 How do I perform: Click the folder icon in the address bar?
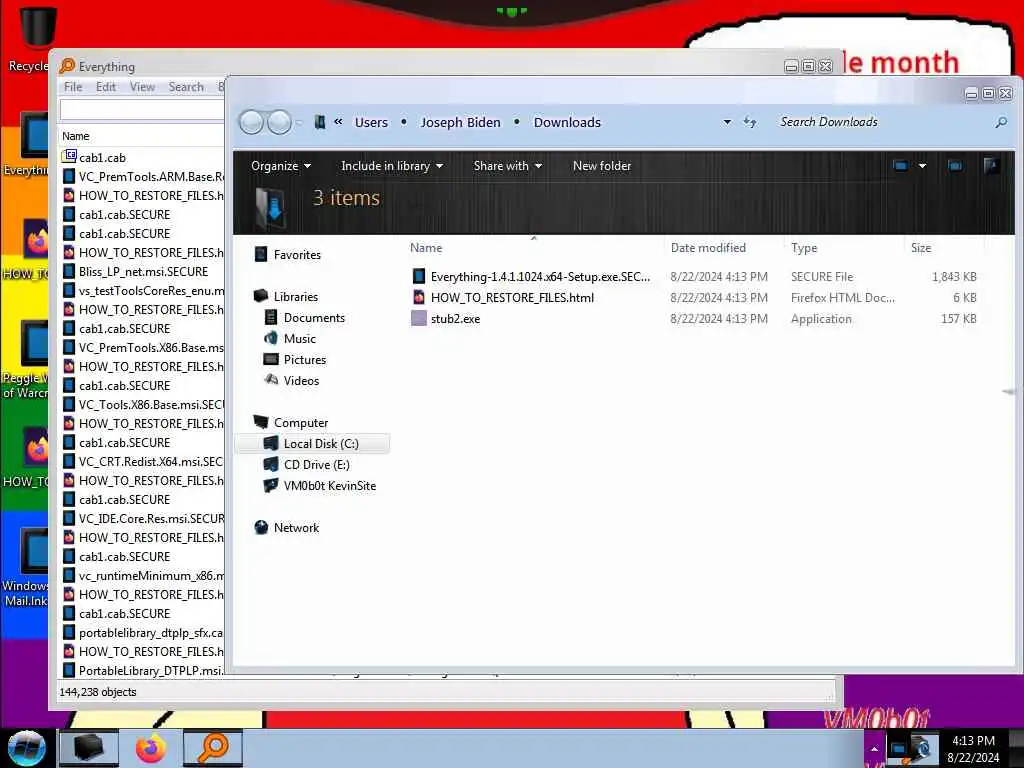(319, 122)
